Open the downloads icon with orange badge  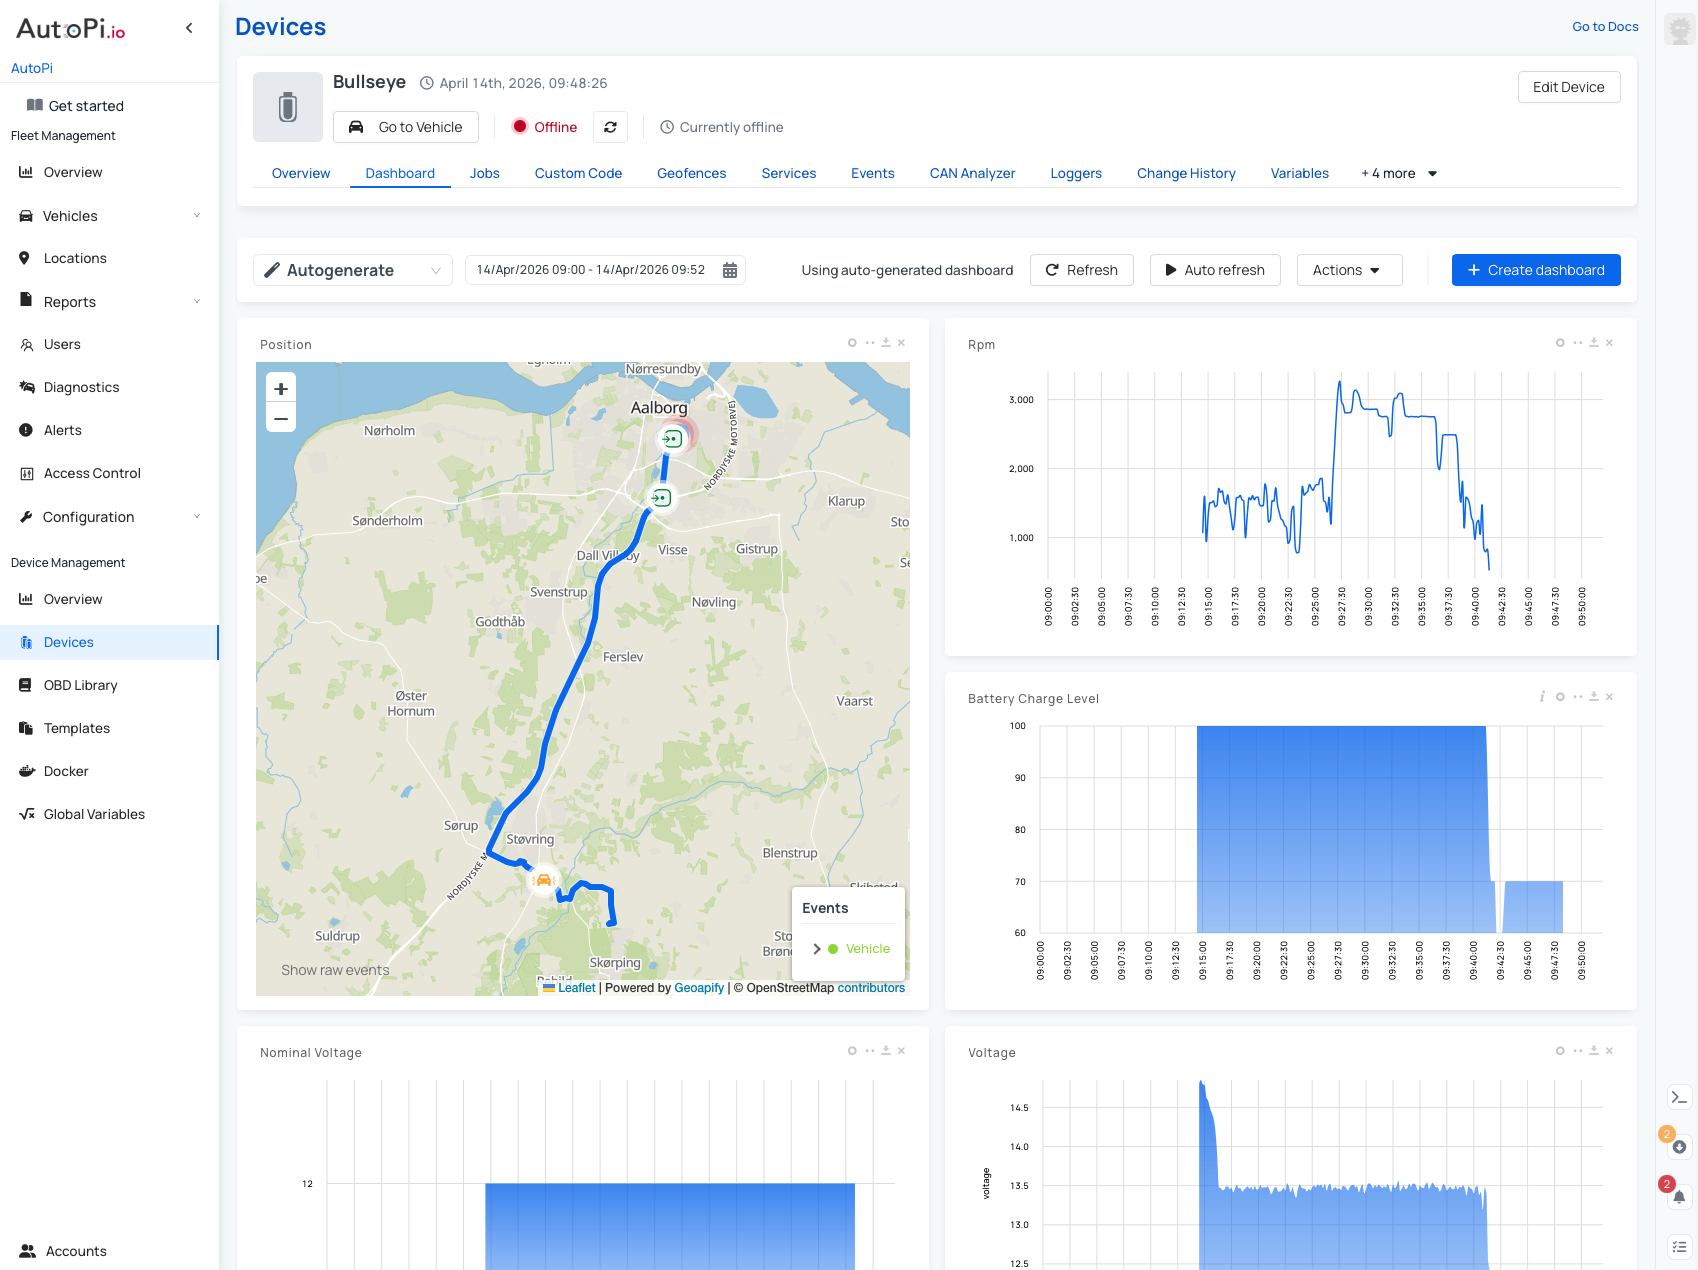click(1678, 1146)
